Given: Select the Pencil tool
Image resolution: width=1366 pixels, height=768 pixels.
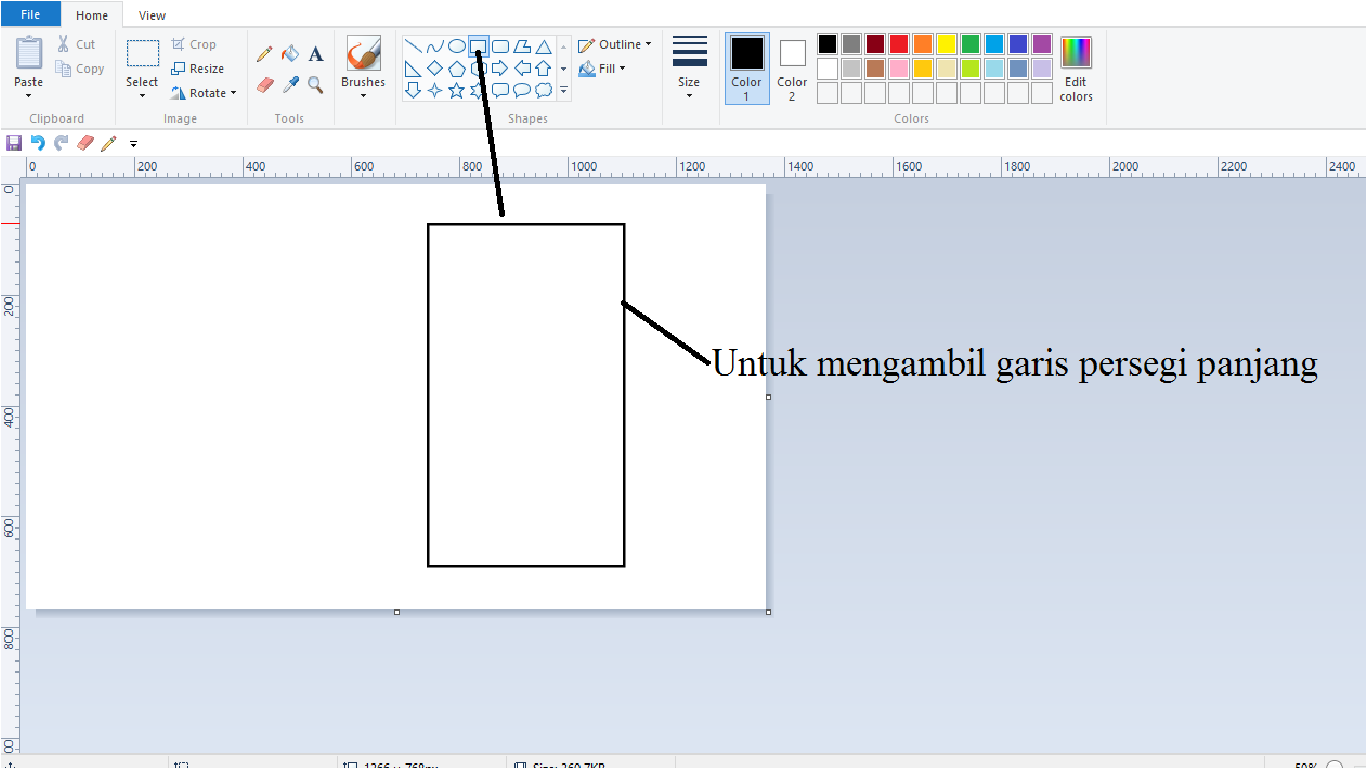Looking at the screenshot, I should tap(263, 52).
